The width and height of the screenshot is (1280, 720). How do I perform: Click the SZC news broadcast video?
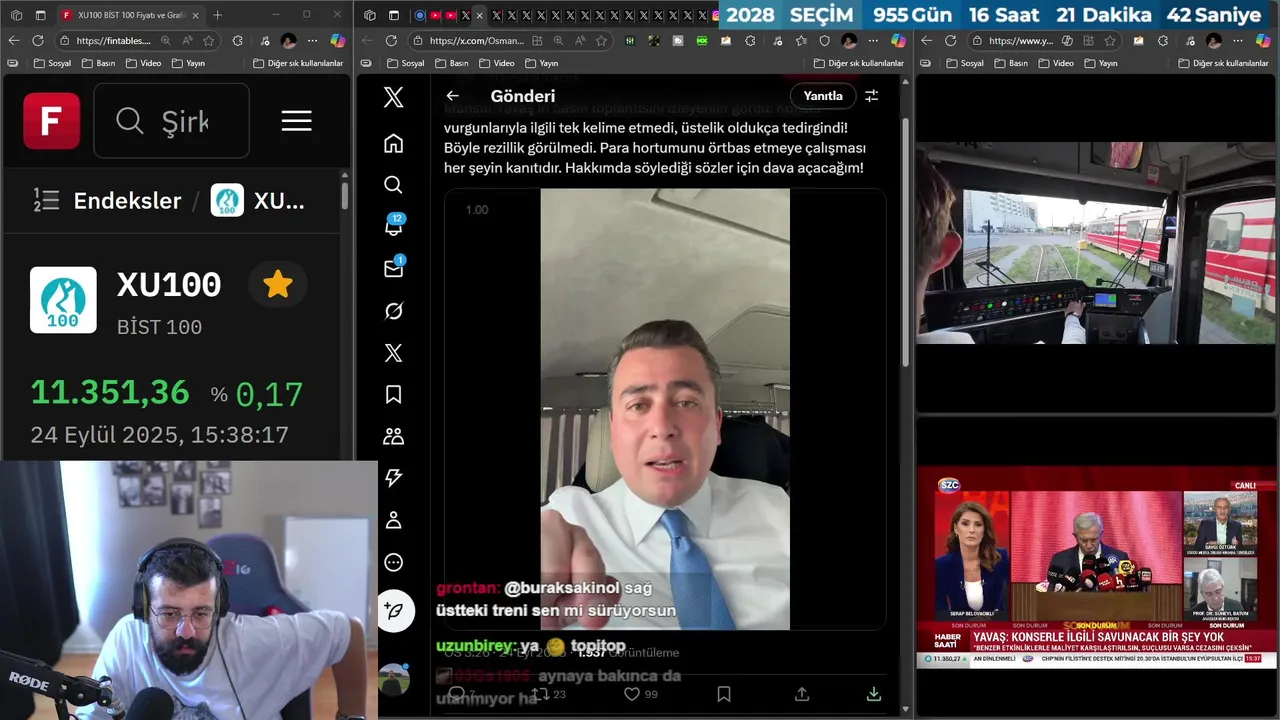coord(1096,566)
